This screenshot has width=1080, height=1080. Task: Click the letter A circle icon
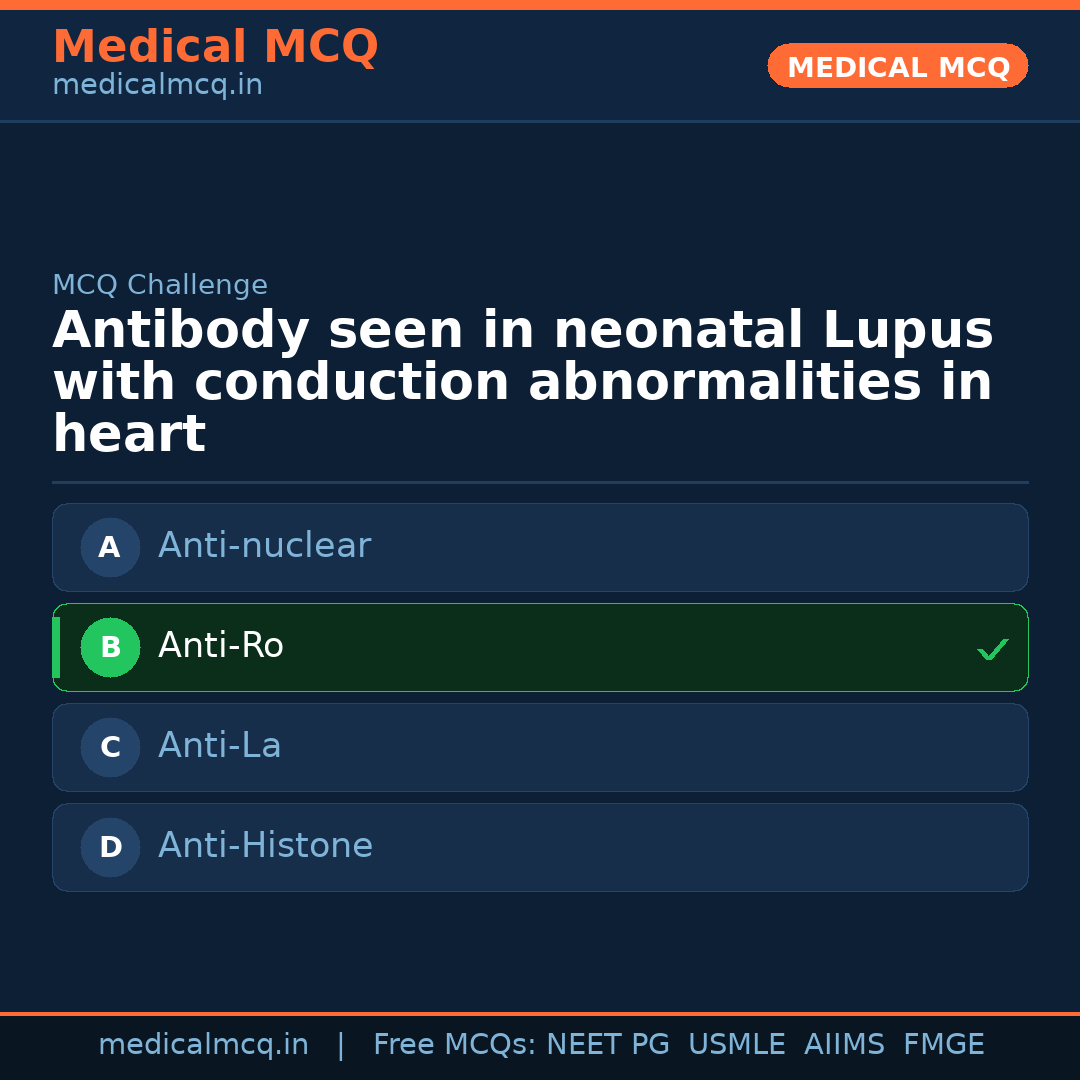coord(110,547)
